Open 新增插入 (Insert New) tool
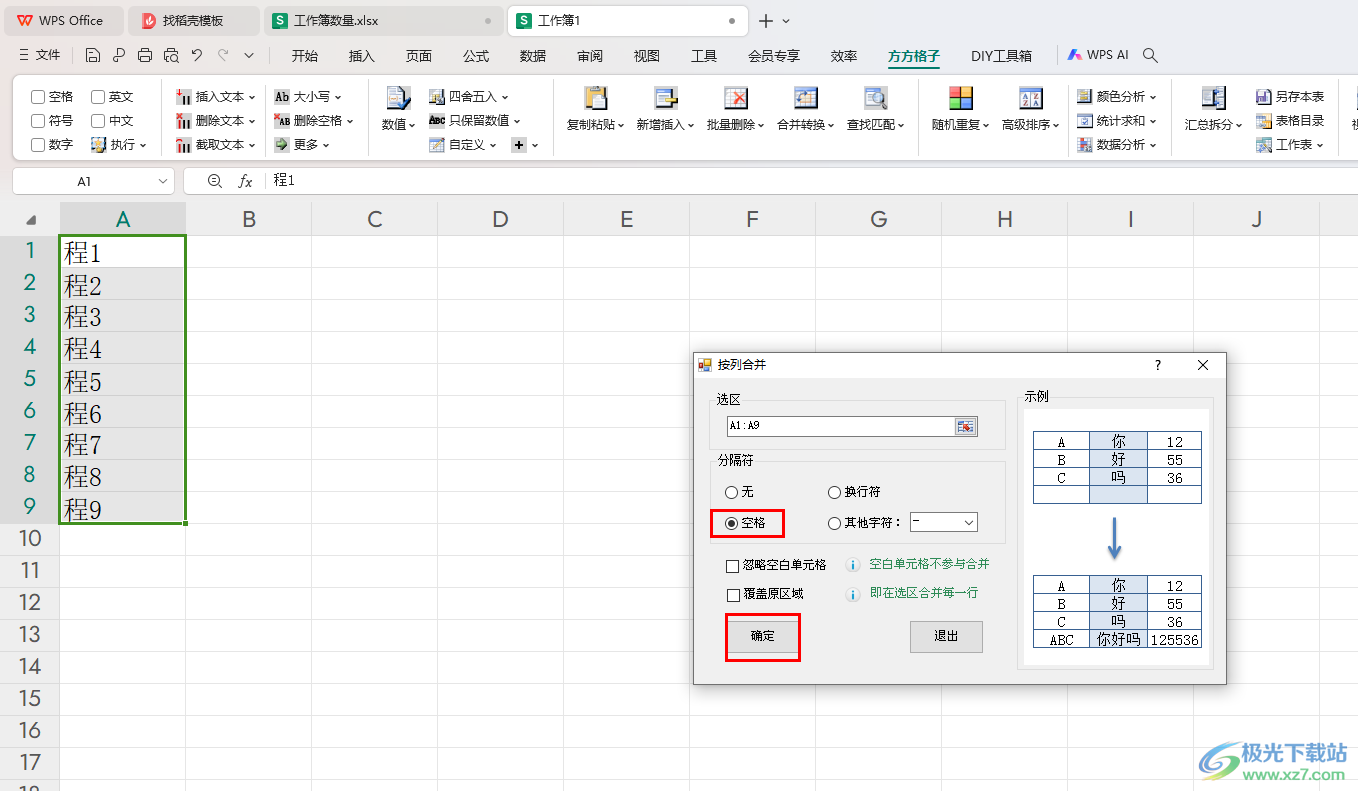The width and height of the screenshot is (1358, 791). click(x=666, y=98)
